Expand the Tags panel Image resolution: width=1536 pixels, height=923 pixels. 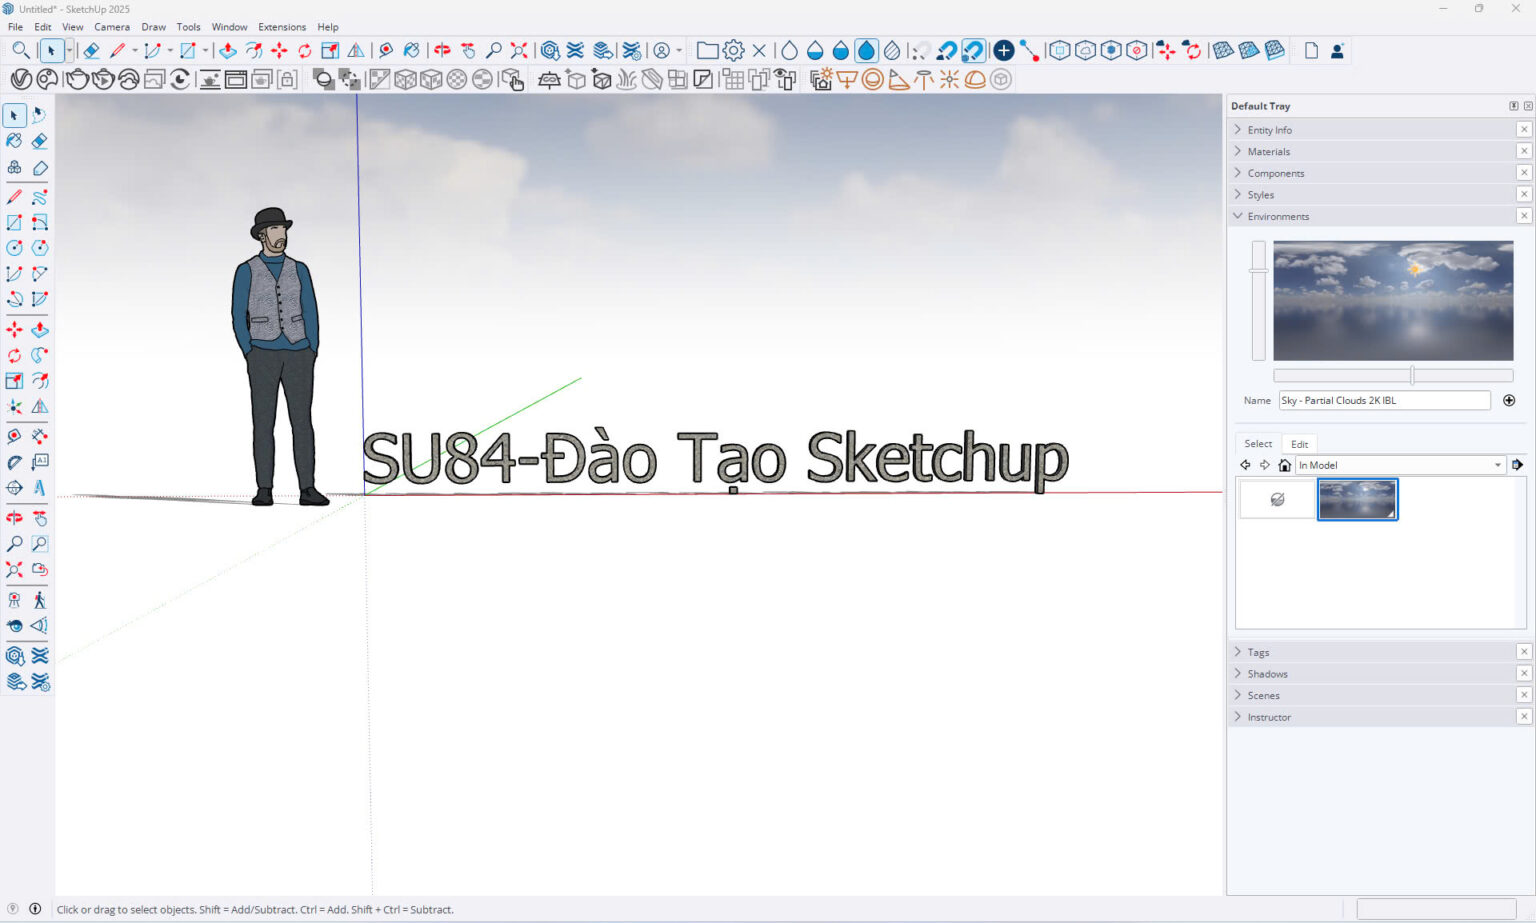[x=1258, y=651]
